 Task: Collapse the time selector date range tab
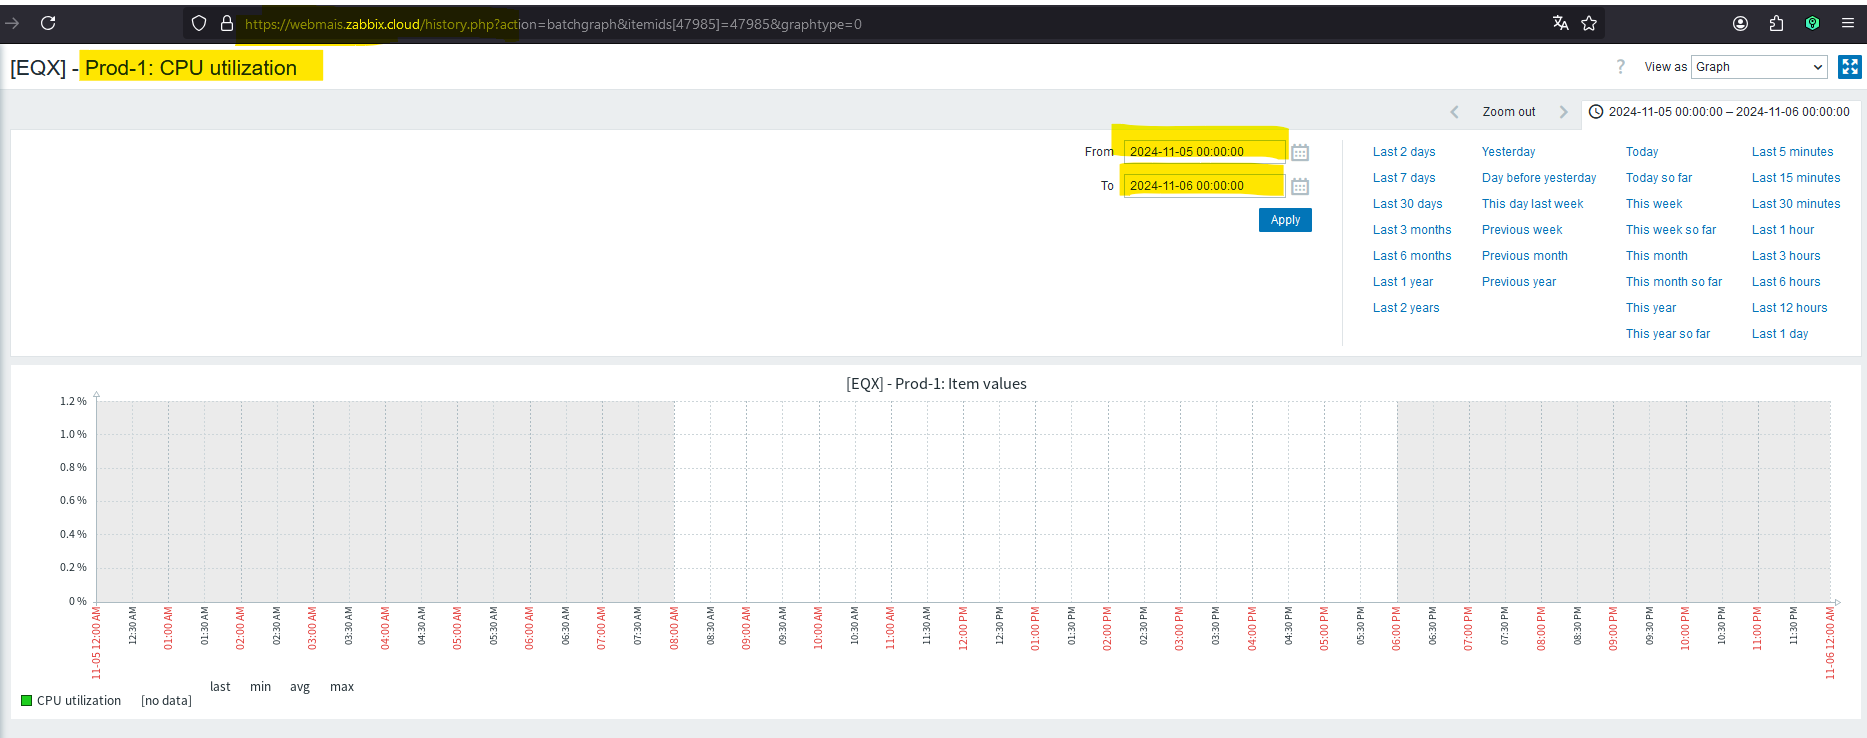point(1720,112)
